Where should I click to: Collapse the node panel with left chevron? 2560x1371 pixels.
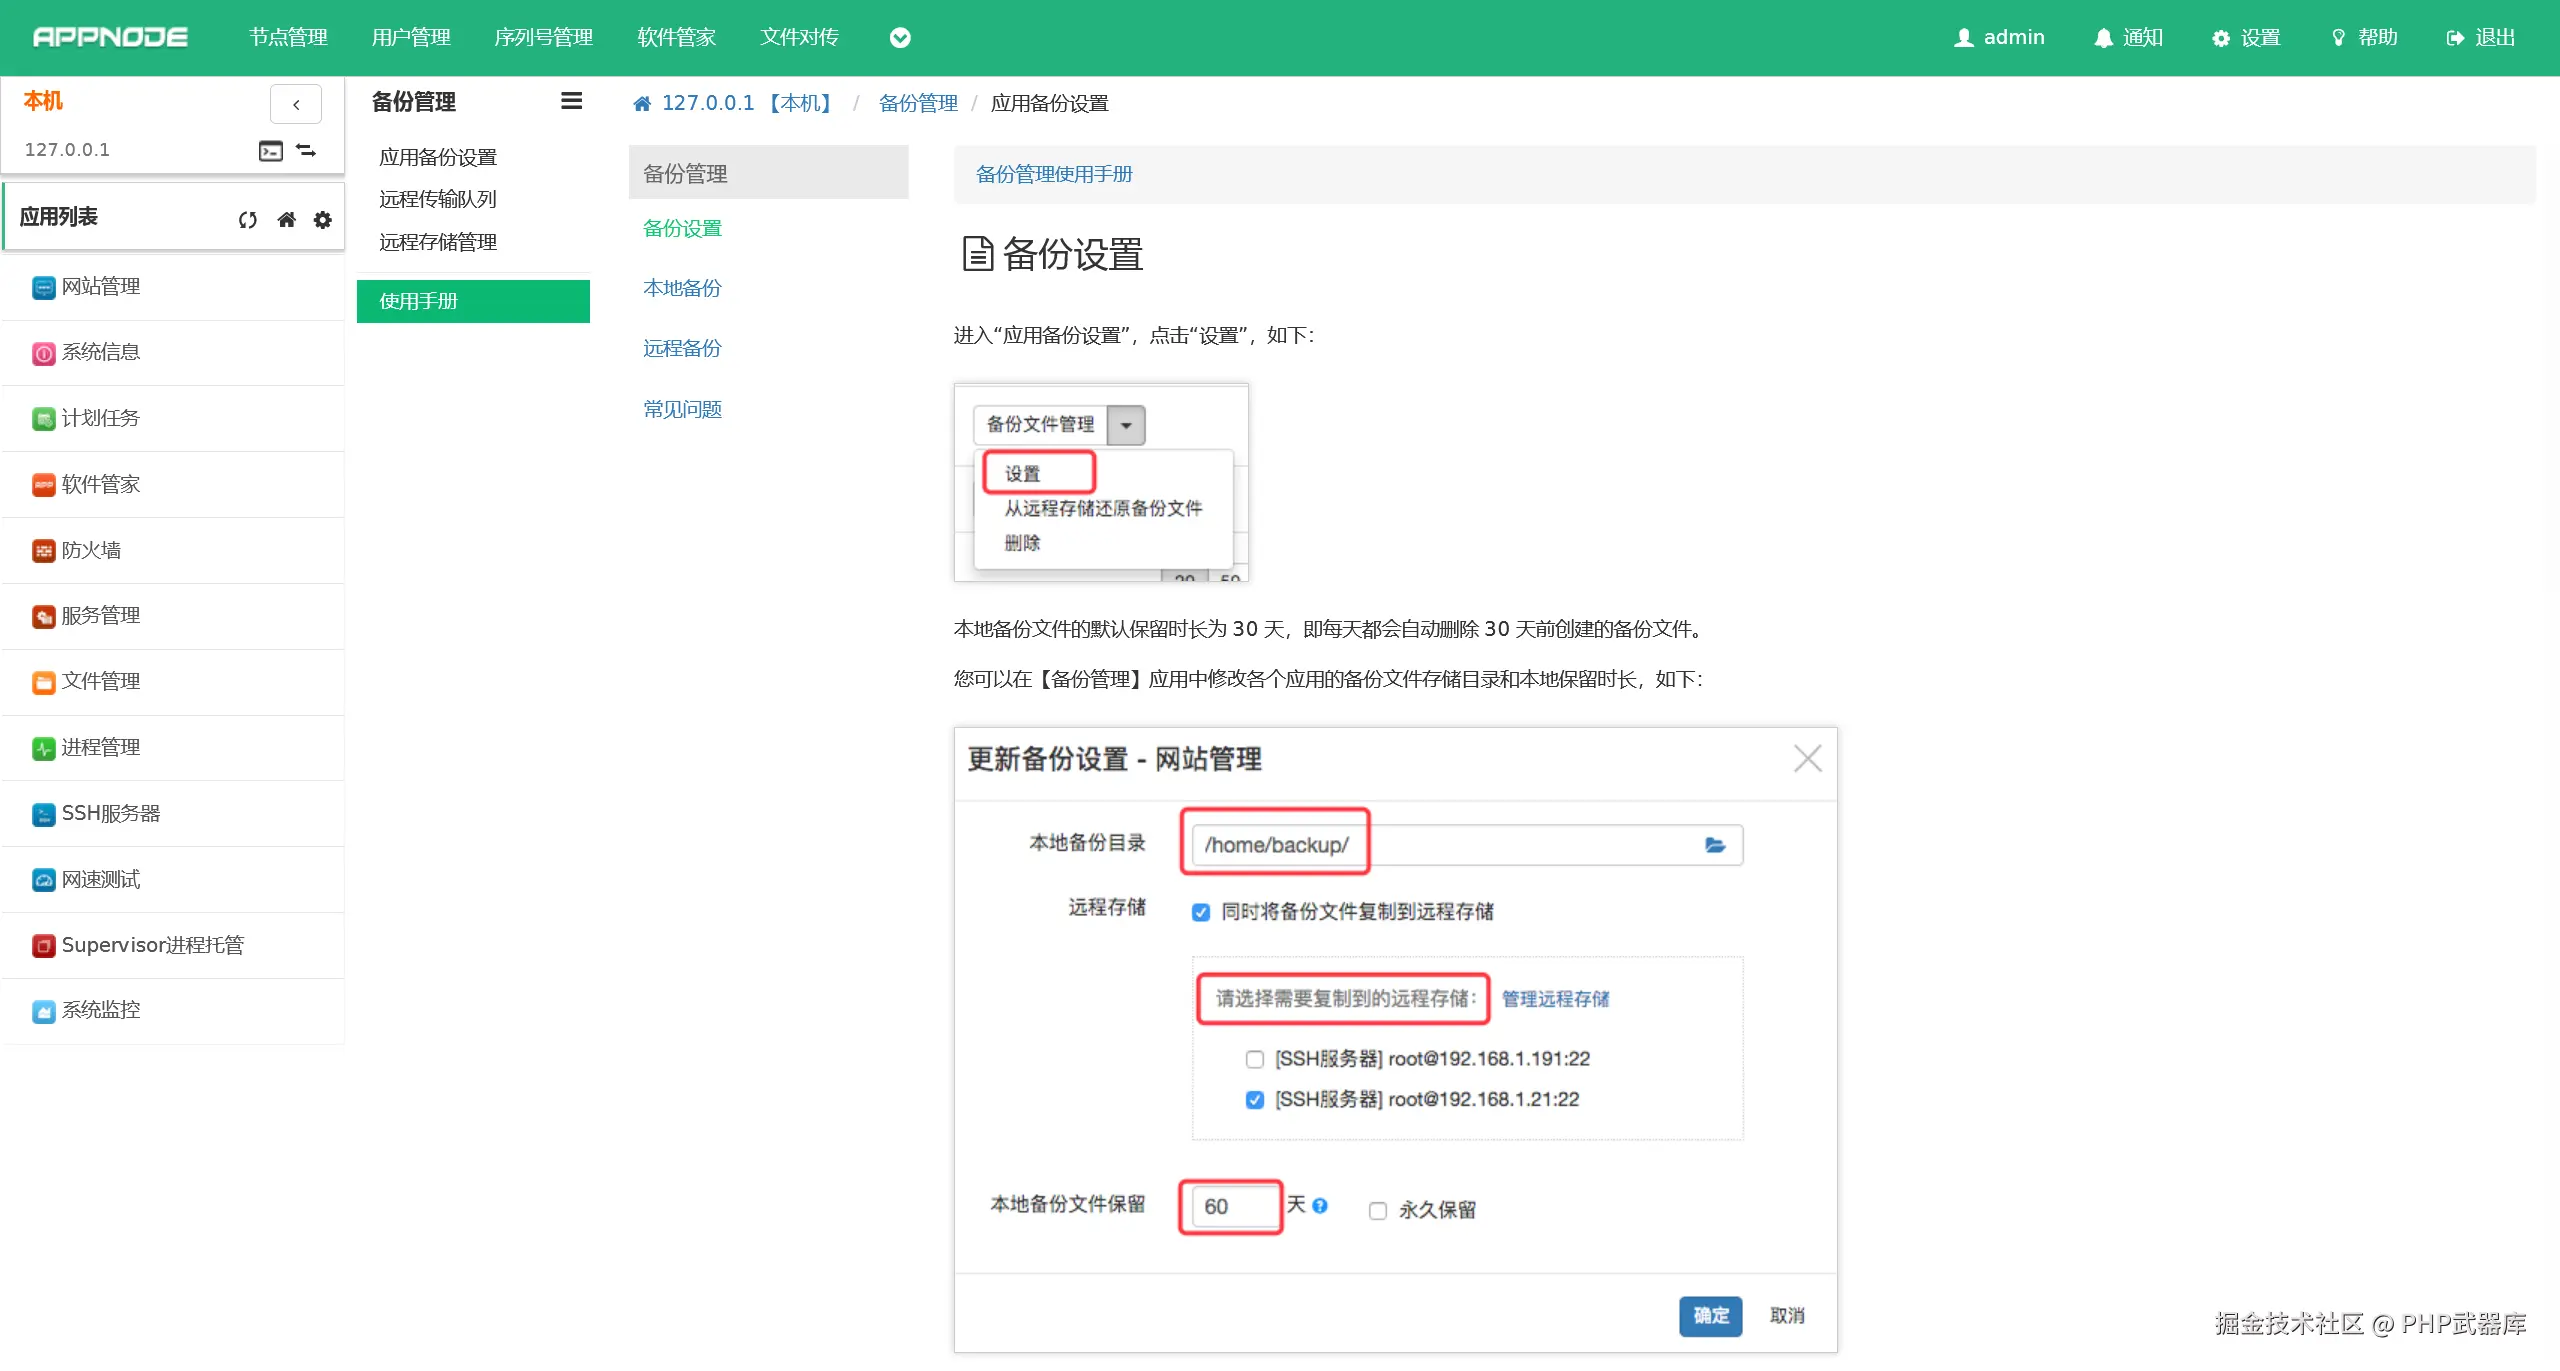click(296, 104)
